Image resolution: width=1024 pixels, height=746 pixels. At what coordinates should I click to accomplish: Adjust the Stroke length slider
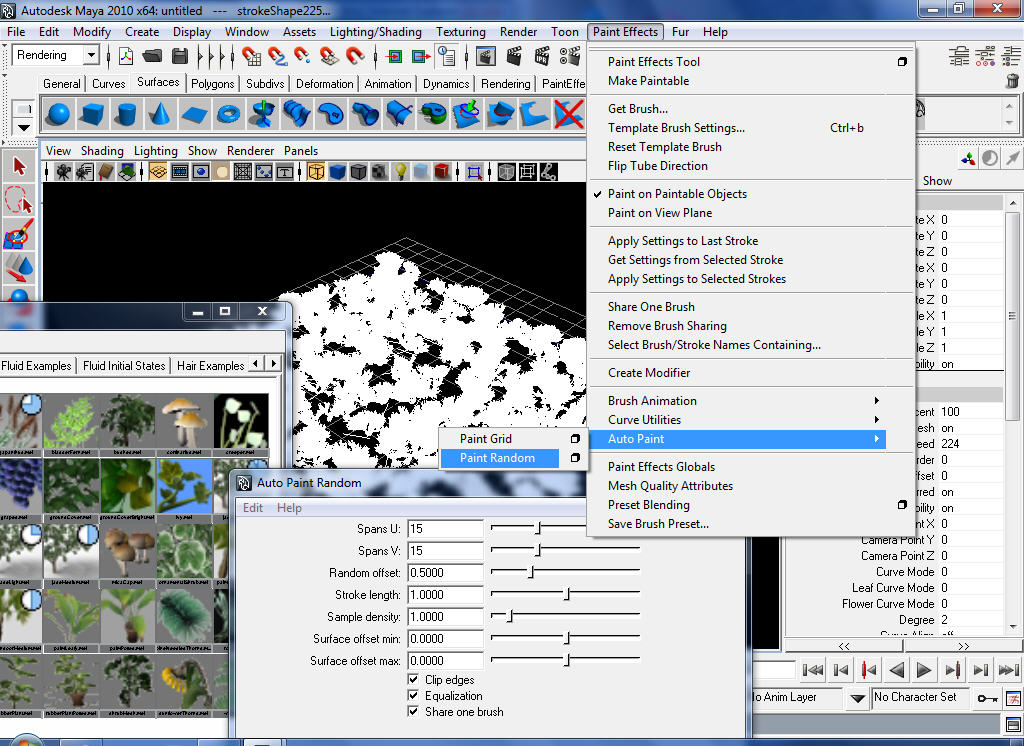[567, 594]
